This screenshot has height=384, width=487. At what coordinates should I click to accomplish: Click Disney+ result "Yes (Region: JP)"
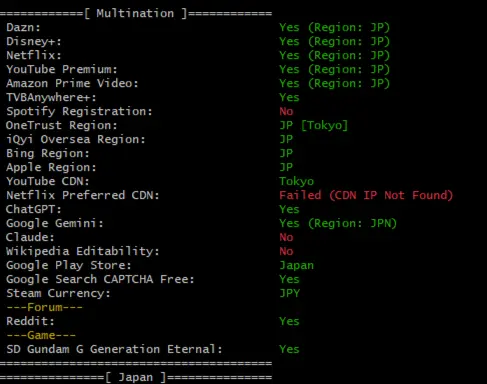pyautogui.click(x=334, y=41)
